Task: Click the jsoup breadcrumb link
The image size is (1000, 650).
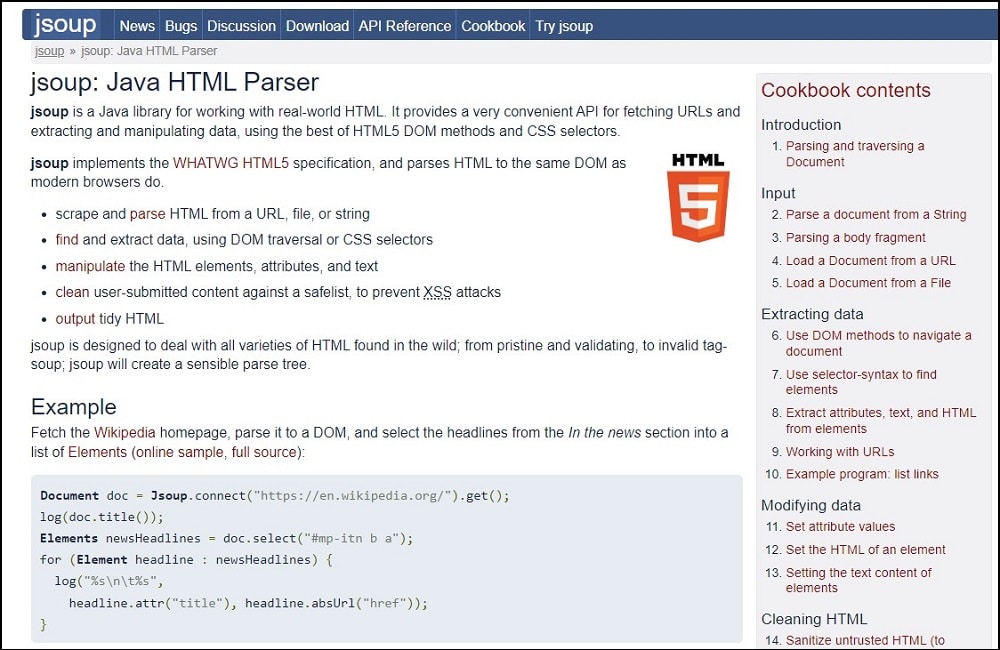Action: [x=49, y=51]
